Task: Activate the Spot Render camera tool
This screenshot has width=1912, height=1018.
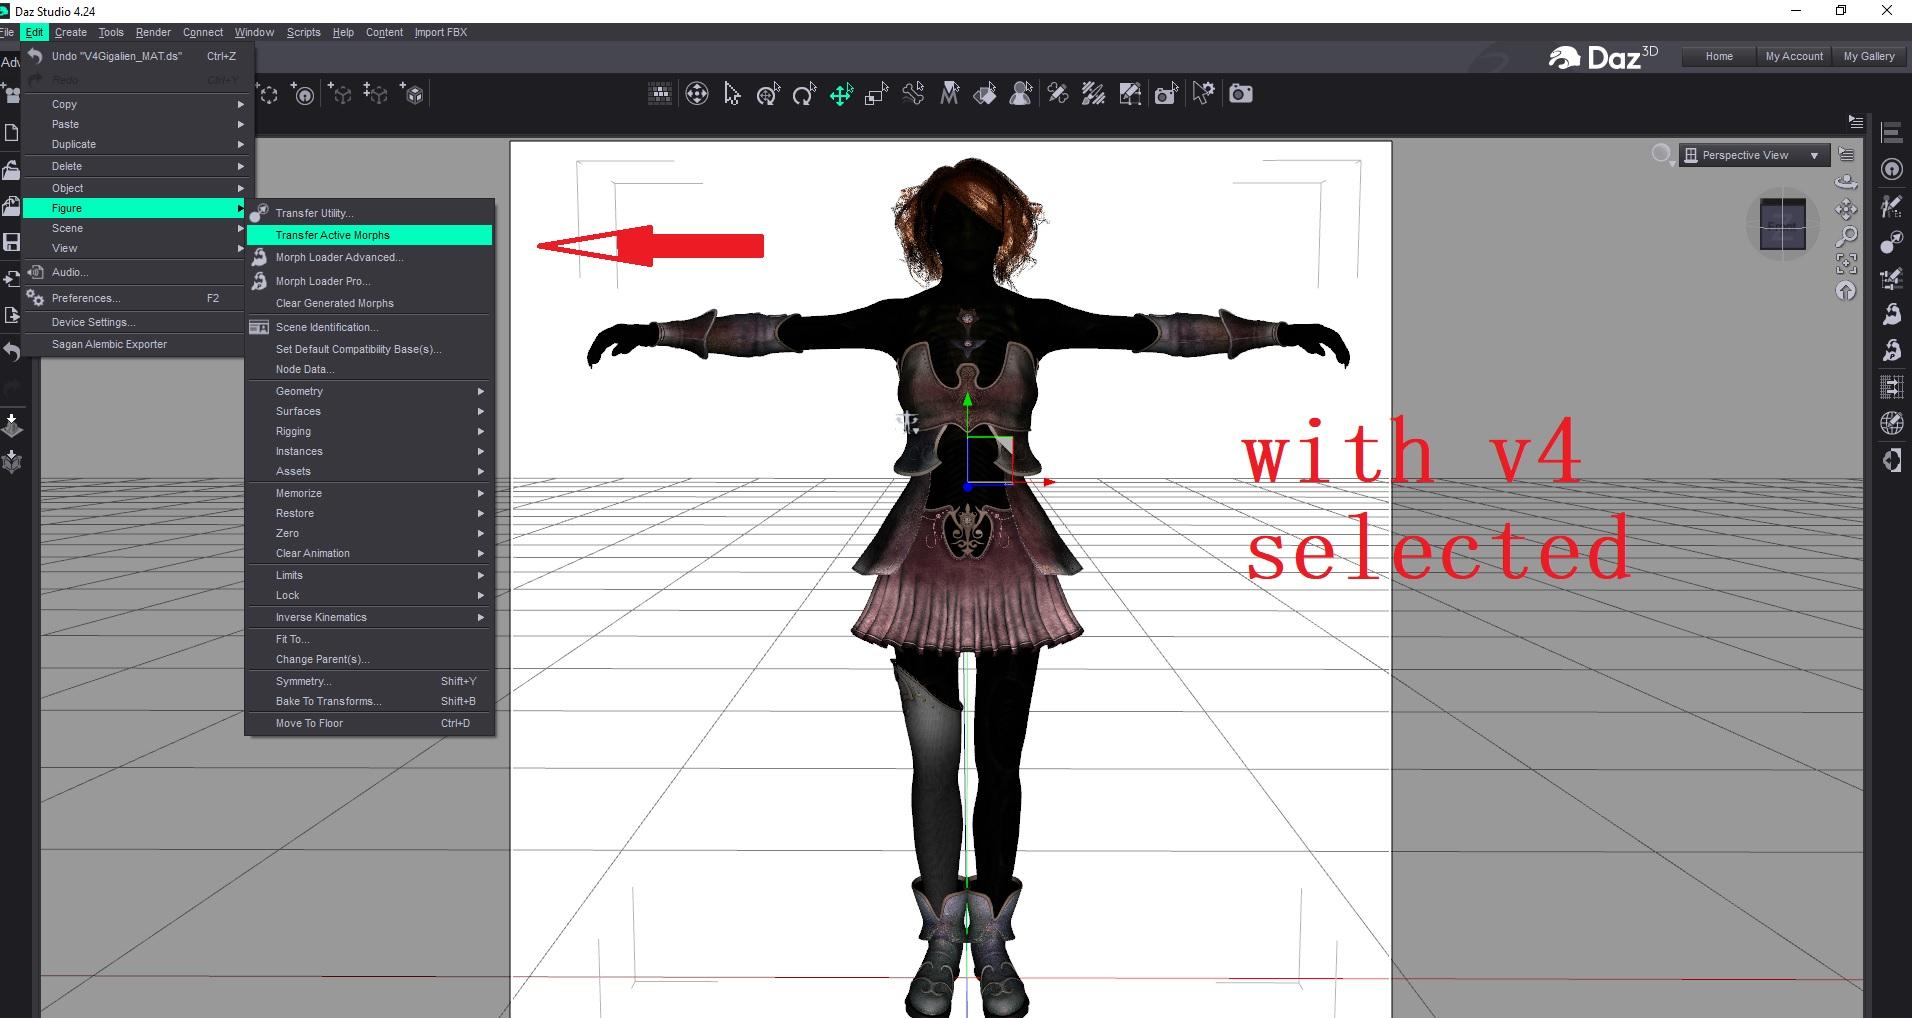Action: tap(1166, 94)
